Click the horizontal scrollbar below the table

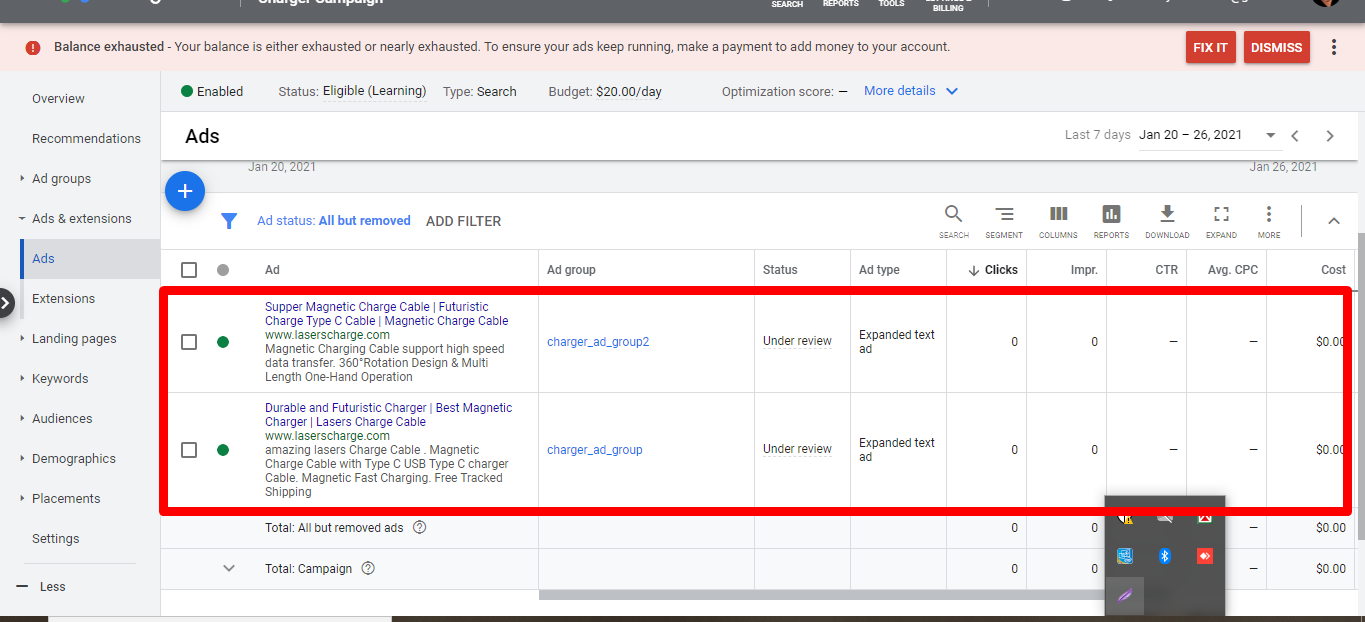coord(820,595)
